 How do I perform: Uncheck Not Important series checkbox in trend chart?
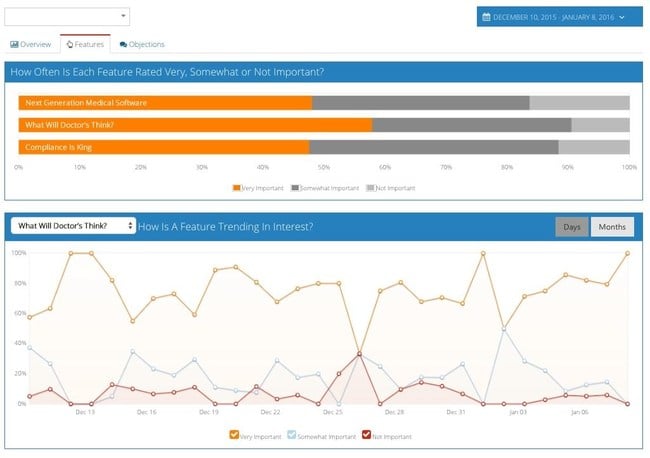(366, 435)
